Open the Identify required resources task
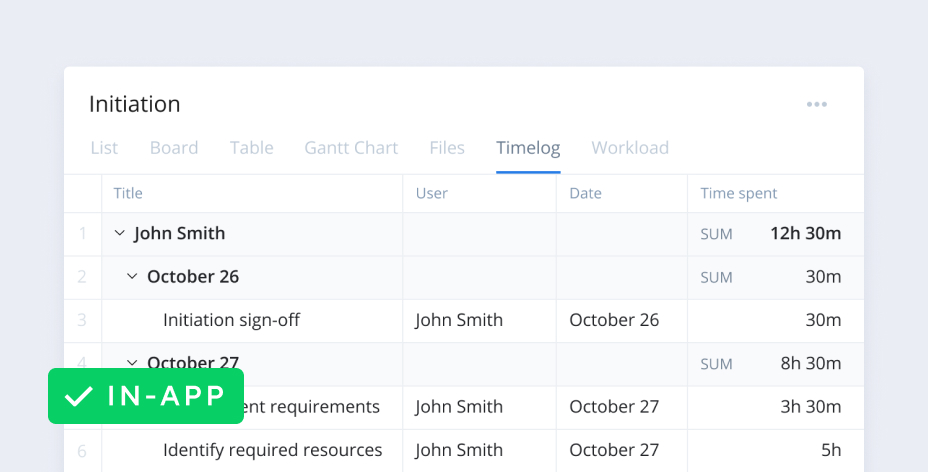 (272, 450)
